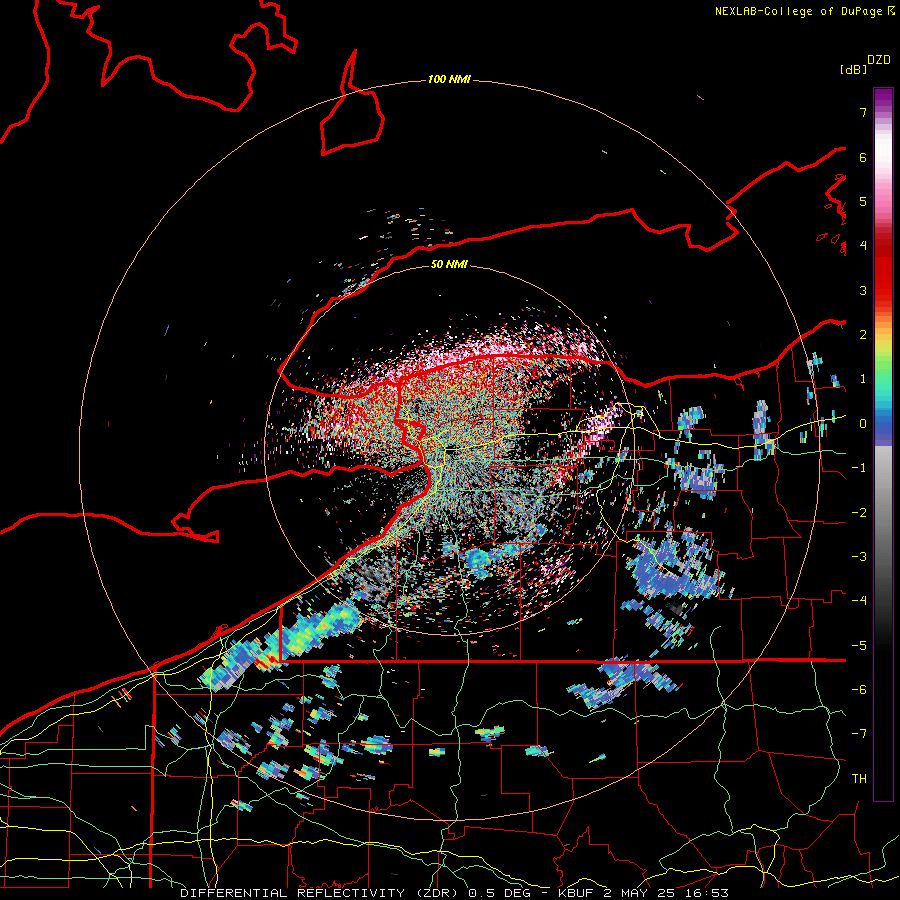Click the DZD legend title

878,60
